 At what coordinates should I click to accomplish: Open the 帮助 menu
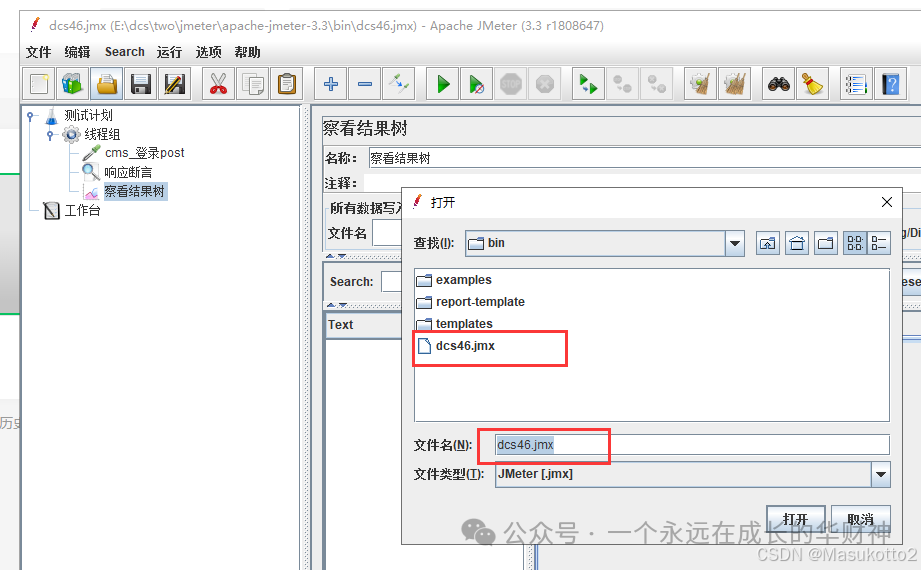coord(247,52)
